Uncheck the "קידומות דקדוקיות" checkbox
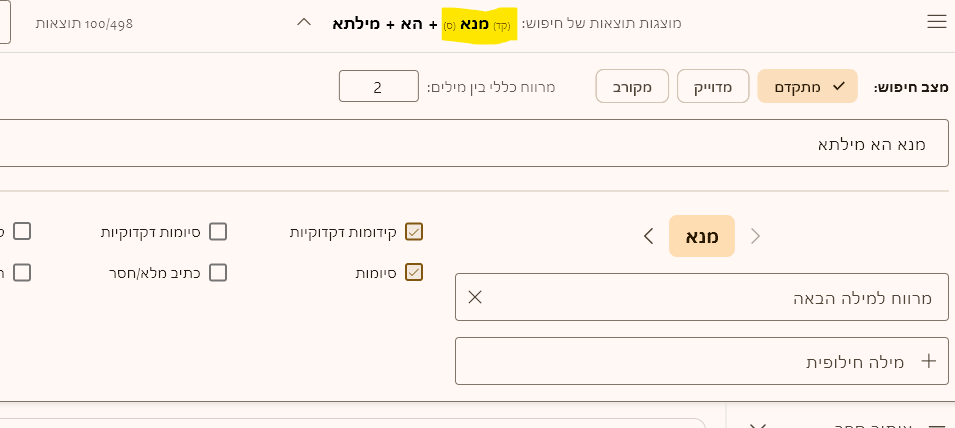955x428 pixels. pyautogui.click(x=414, y=232)
